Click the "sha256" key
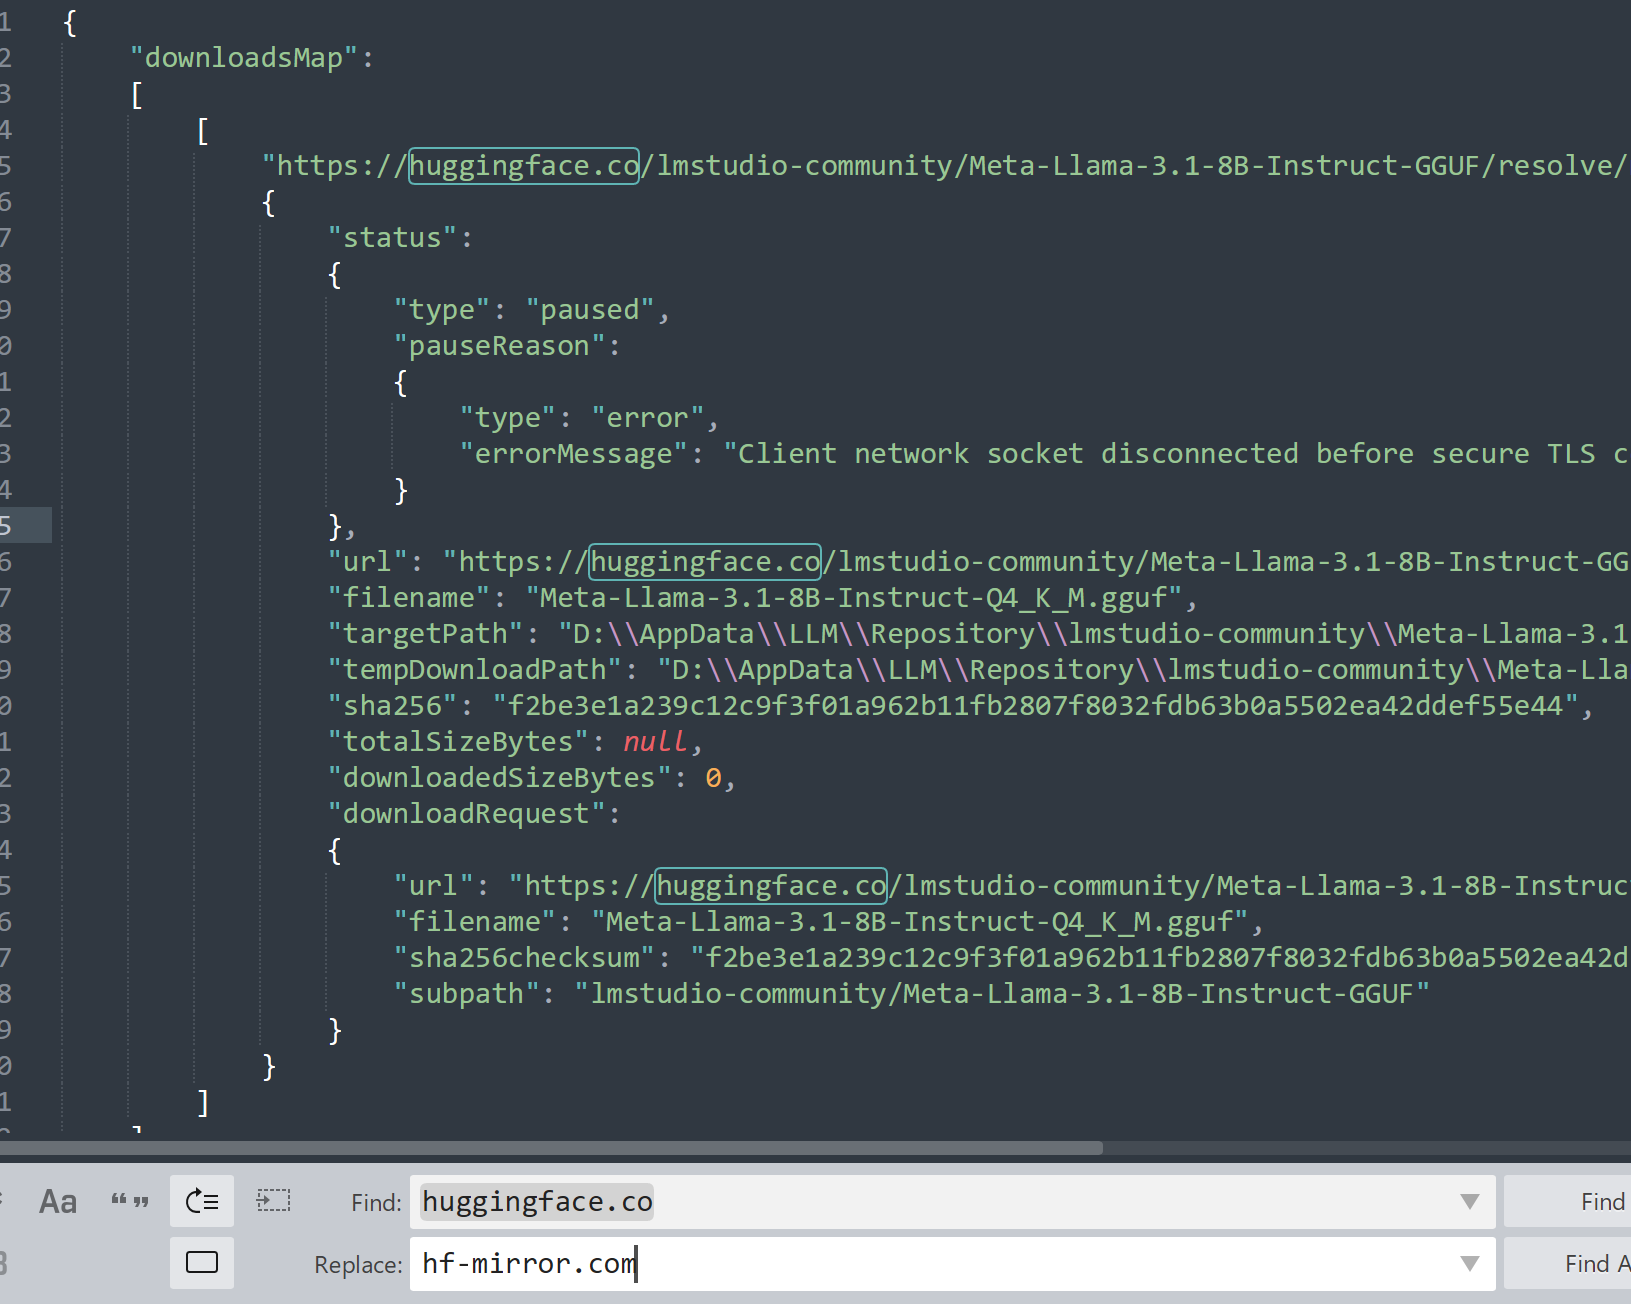The height and width of the screenshot is (1304, 1631). pyautogui.click(x=393, y=706)
